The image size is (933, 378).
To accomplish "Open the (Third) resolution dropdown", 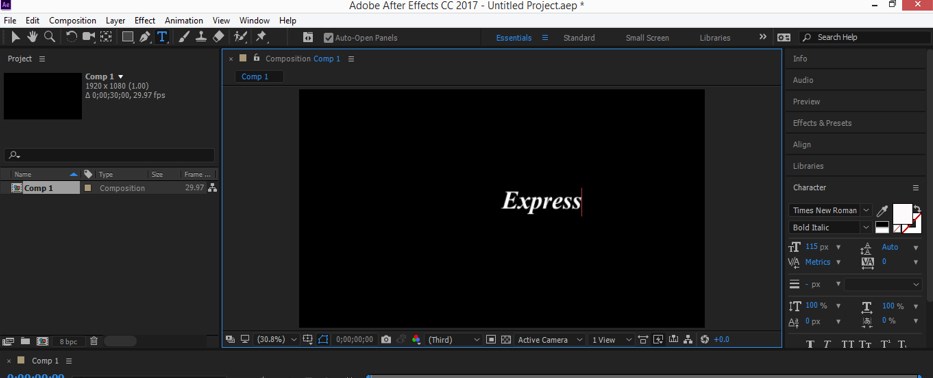I will (453, 339).
